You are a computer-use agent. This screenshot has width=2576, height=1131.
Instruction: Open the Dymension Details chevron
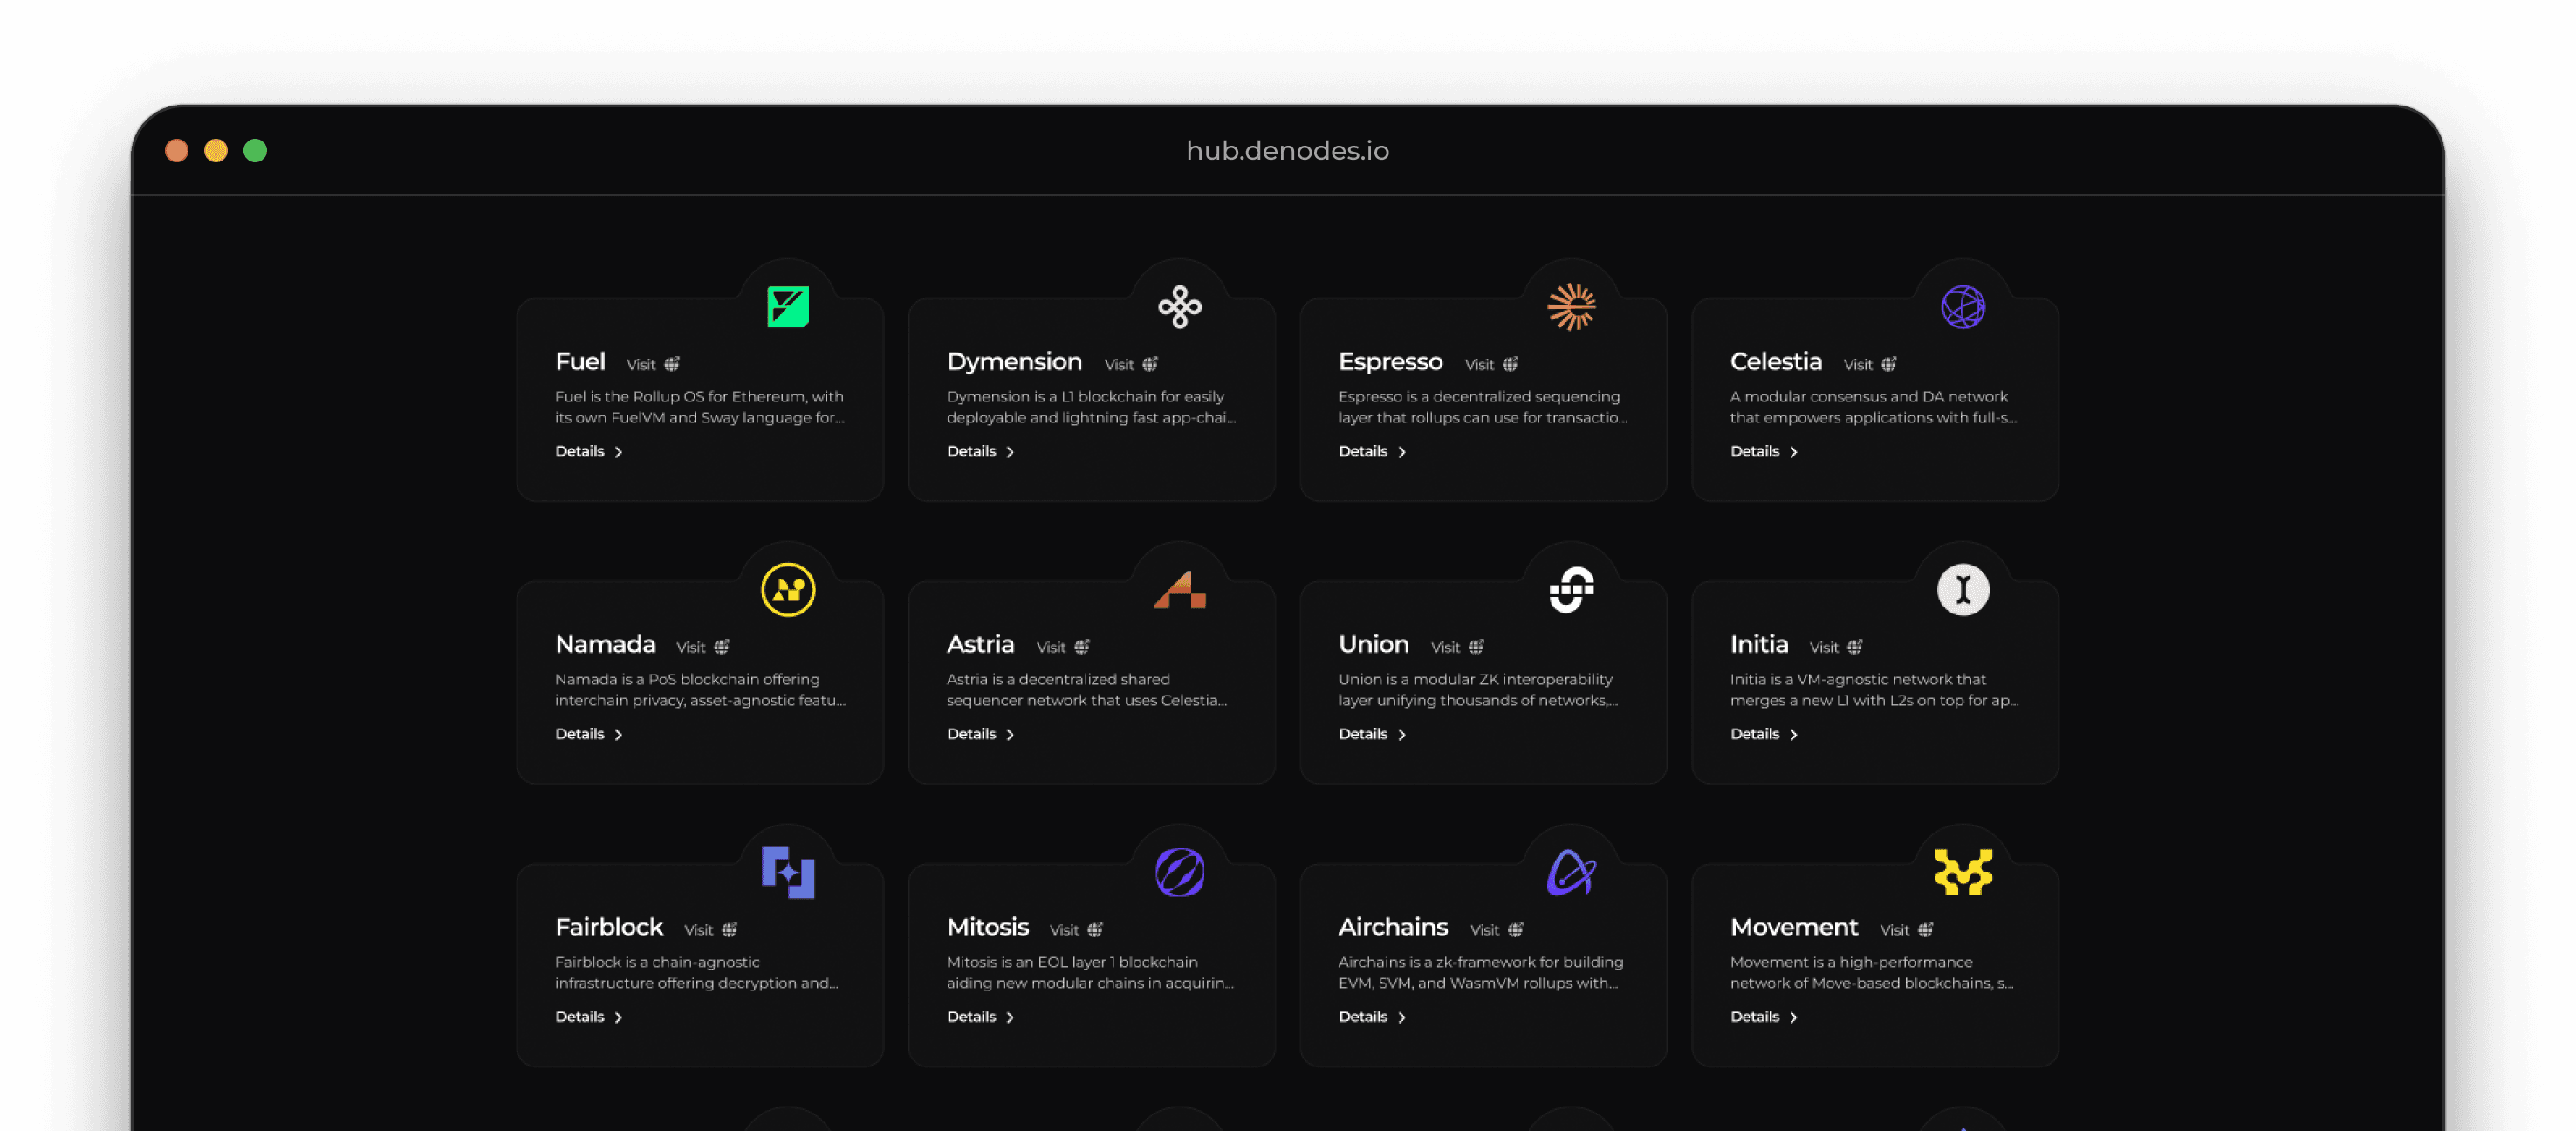click(1010, 452)
